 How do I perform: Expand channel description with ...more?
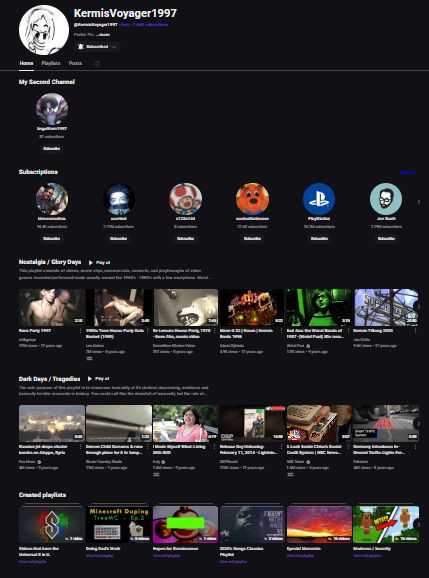[x=103, y=35]
